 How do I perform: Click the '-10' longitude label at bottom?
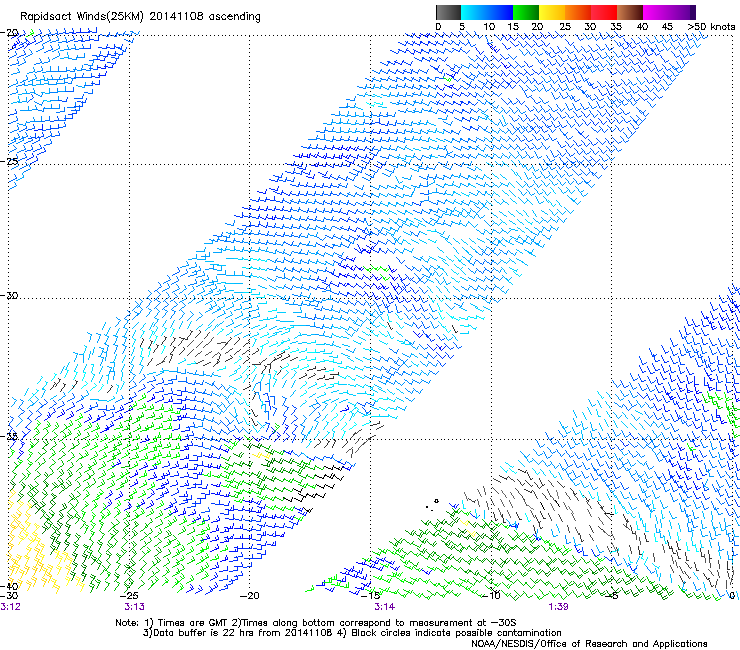coord(491,596)
